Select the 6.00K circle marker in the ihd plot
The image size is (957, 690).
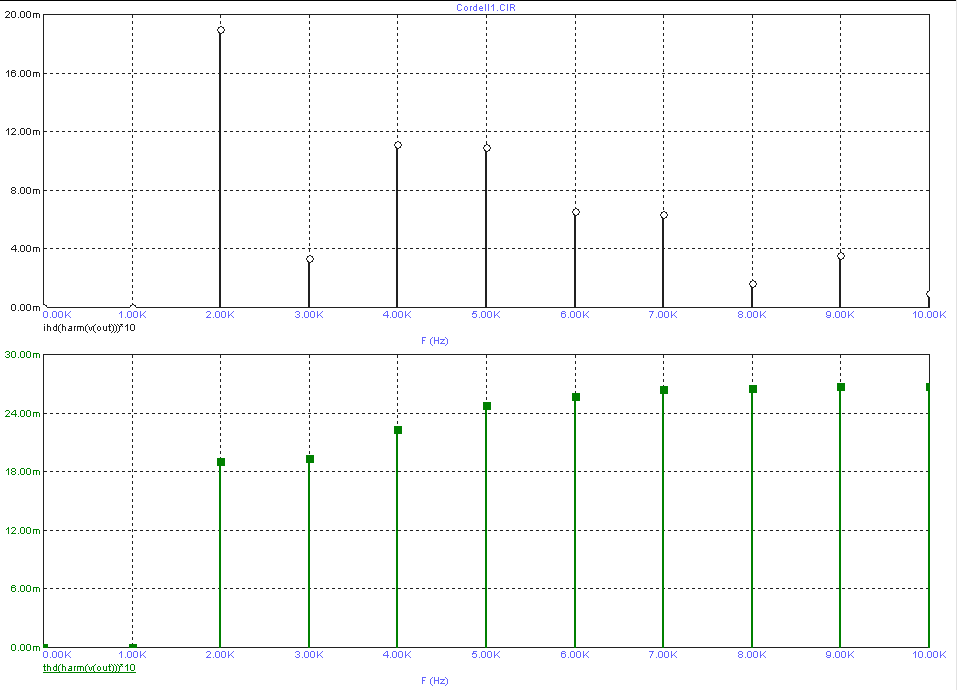tap(576, 212)
